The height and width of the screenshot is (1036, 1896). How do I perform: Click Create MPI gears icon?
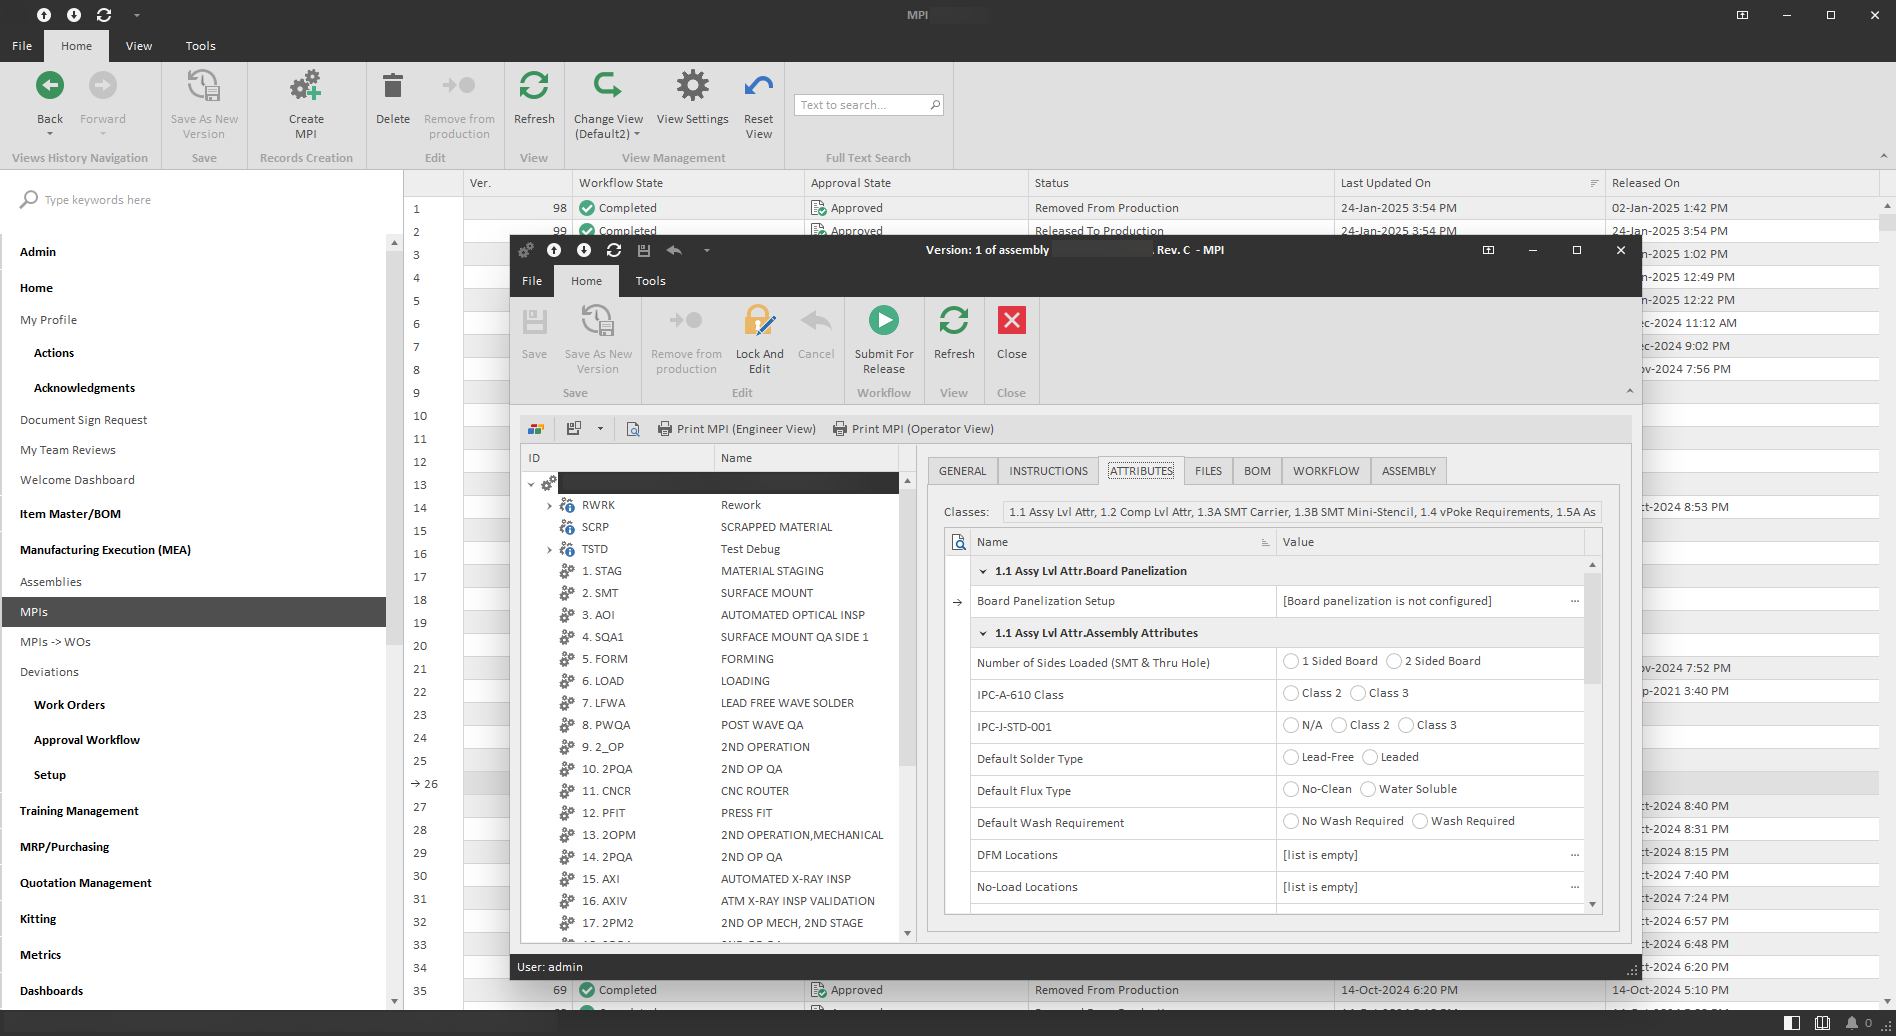306,87
